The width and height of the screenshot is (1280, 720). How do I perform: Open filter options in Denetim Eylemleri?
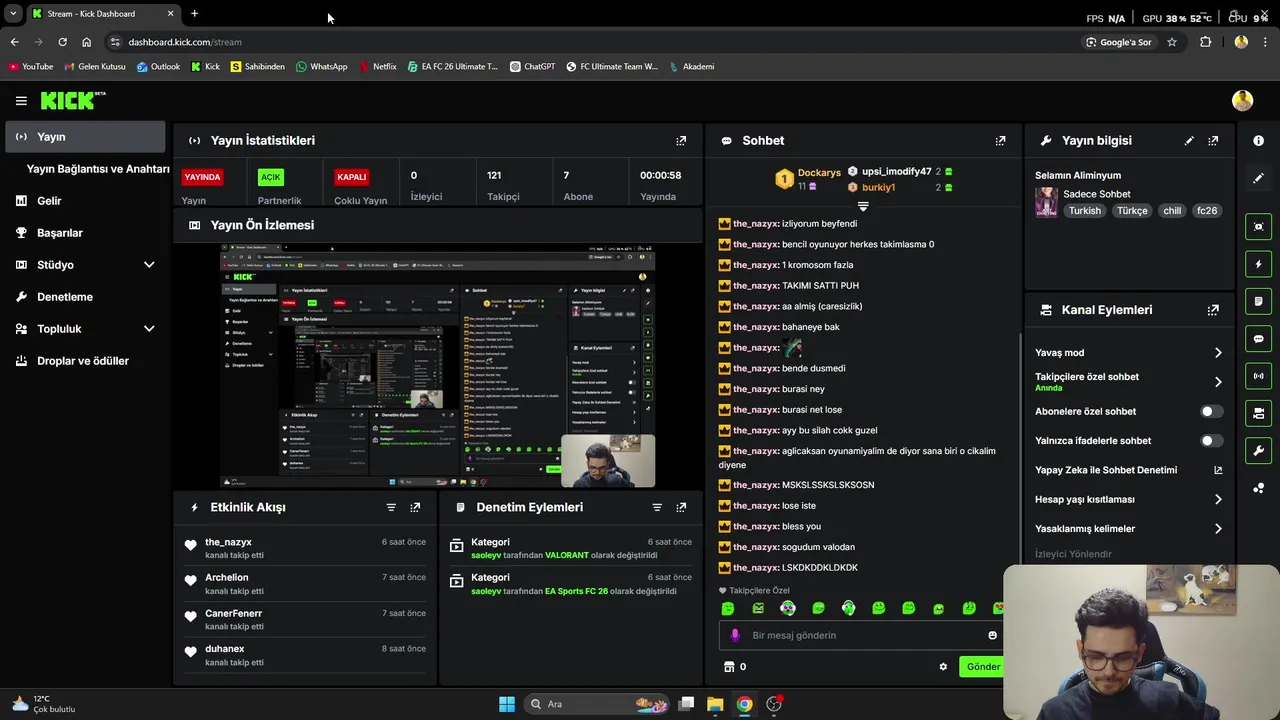[657, 507]
